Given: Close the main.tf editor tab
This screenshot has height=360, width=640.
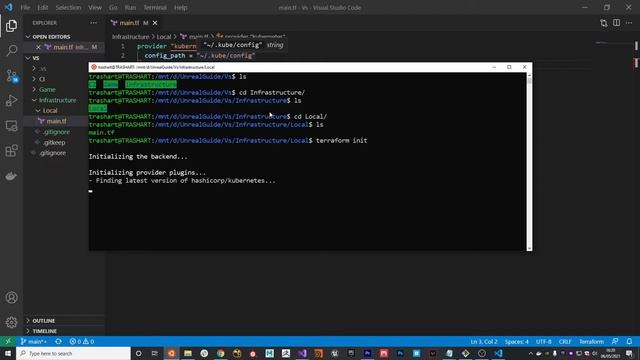Looking at the screenshot, I should pyautogui.click(x=155, y=23).
